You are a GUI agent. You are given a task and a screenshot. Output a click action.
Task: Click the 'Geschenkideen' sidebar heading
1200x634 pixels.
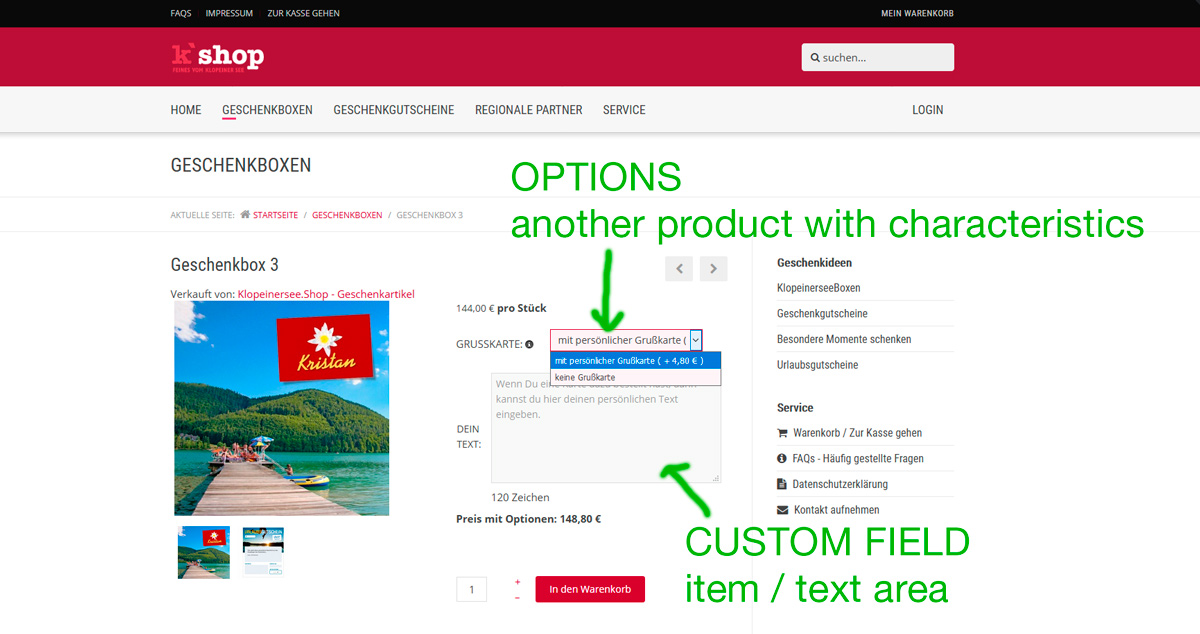(x=815, y=263)
